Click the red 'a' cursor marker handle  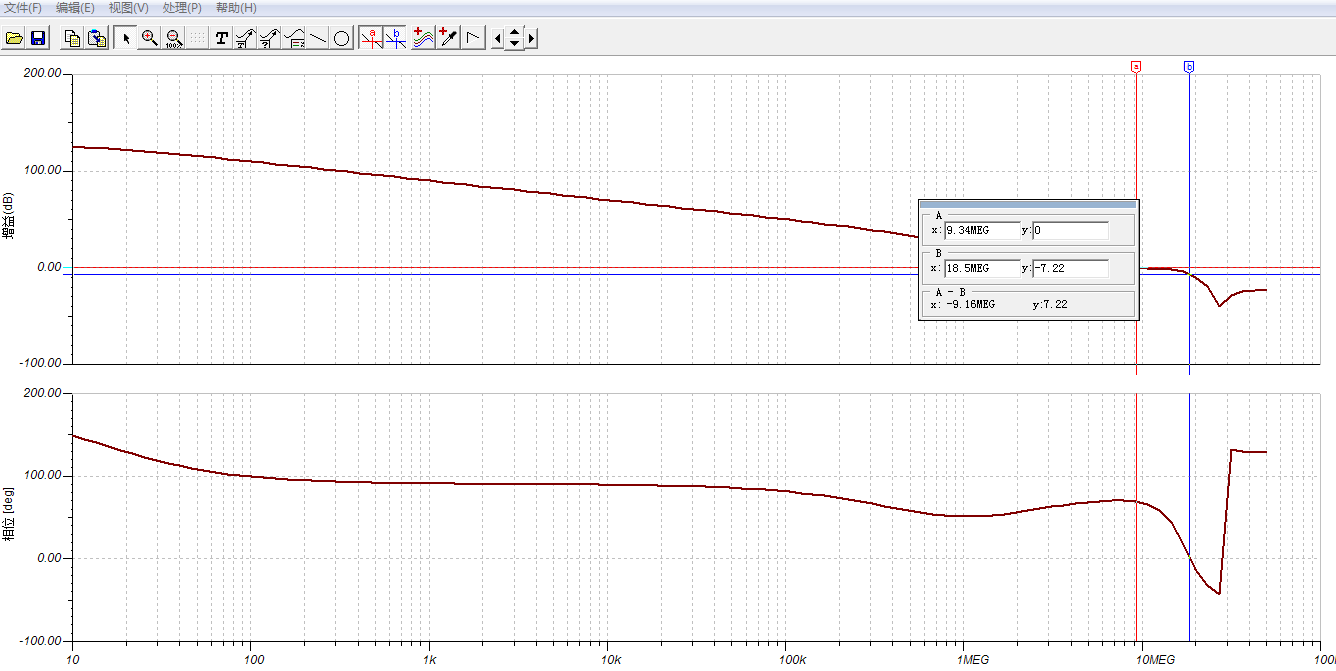[1136, 67]
